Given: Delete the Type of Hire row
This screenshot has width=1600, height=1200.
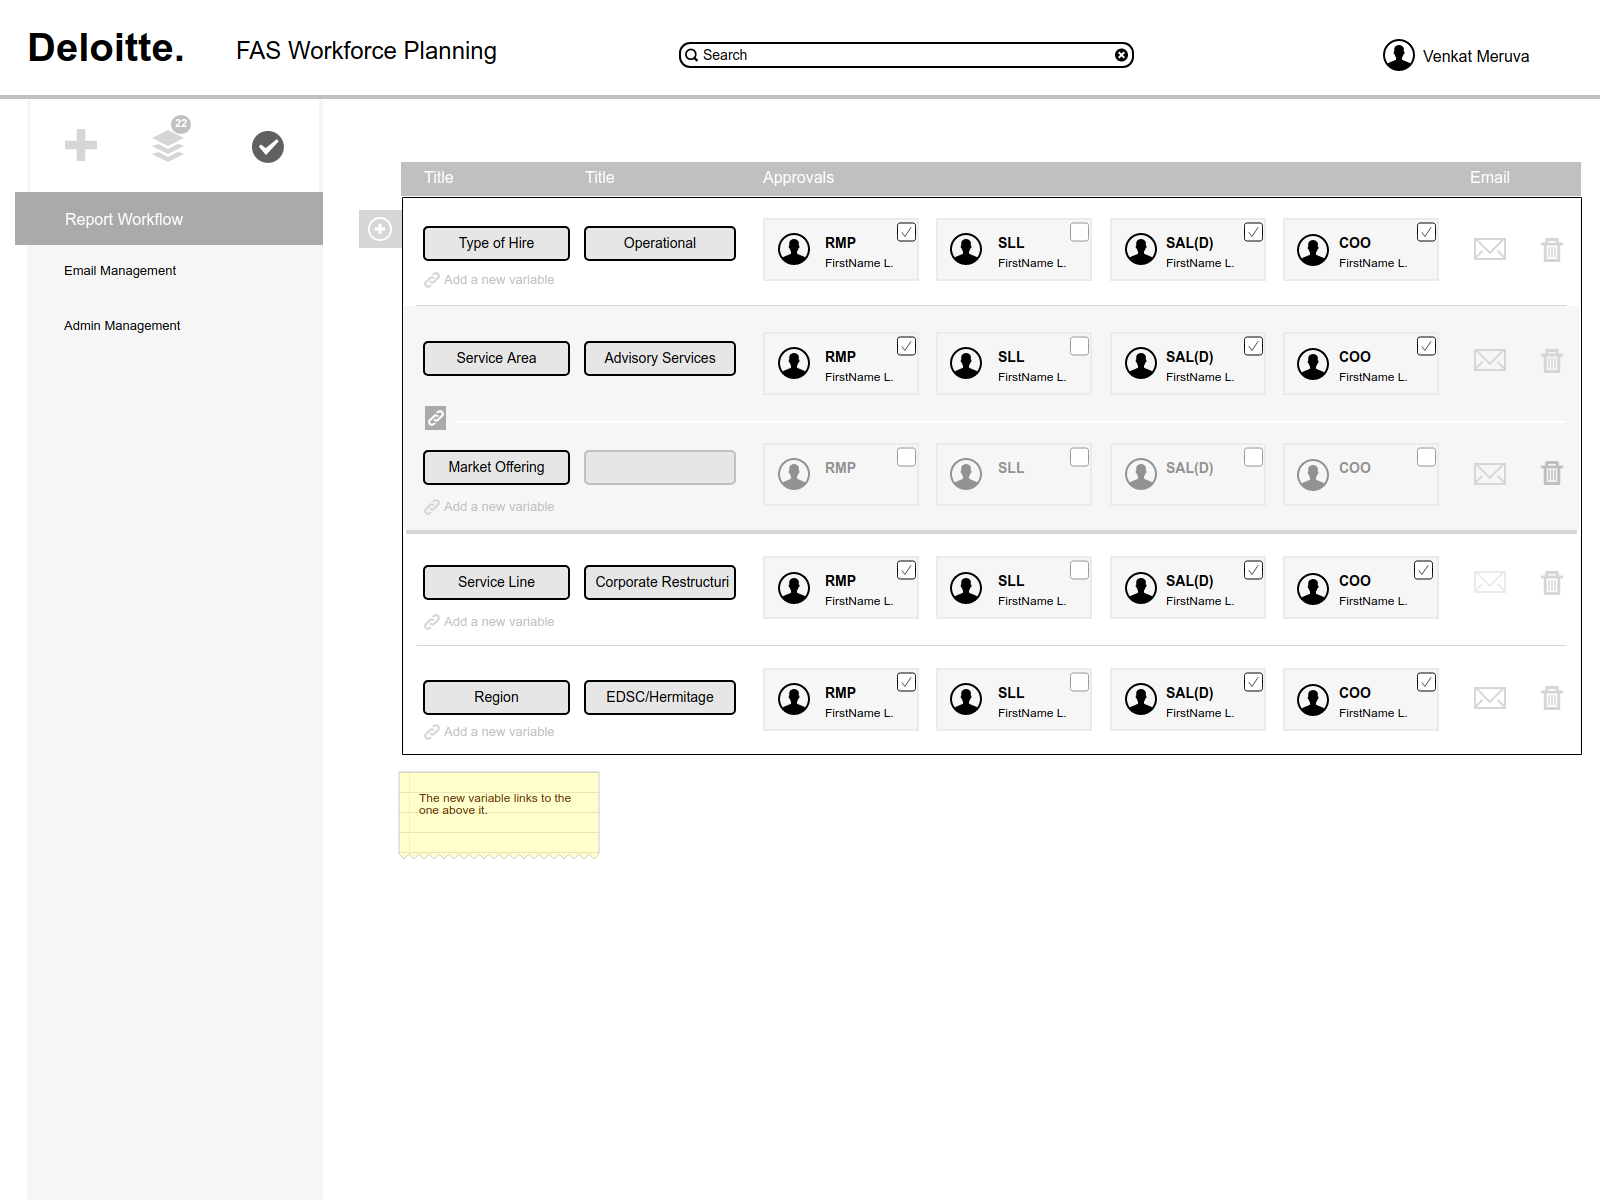Looking at the screenshot, I should click(1552, 249).
